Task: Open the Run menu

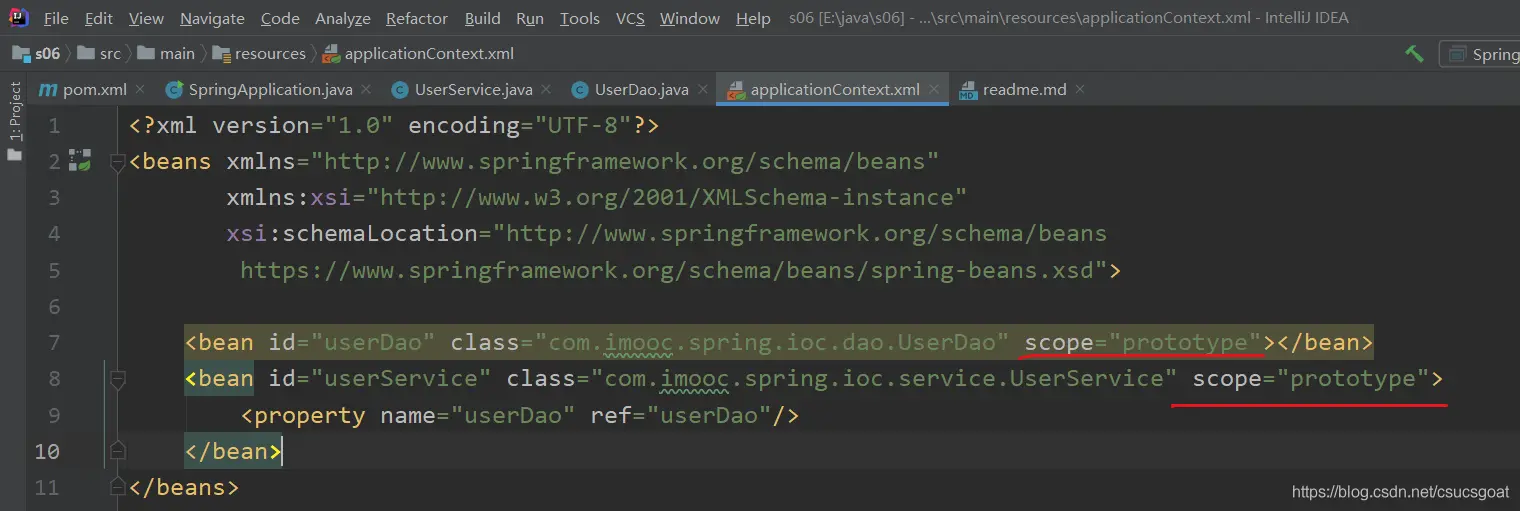Action: click(x=530, y=18)
